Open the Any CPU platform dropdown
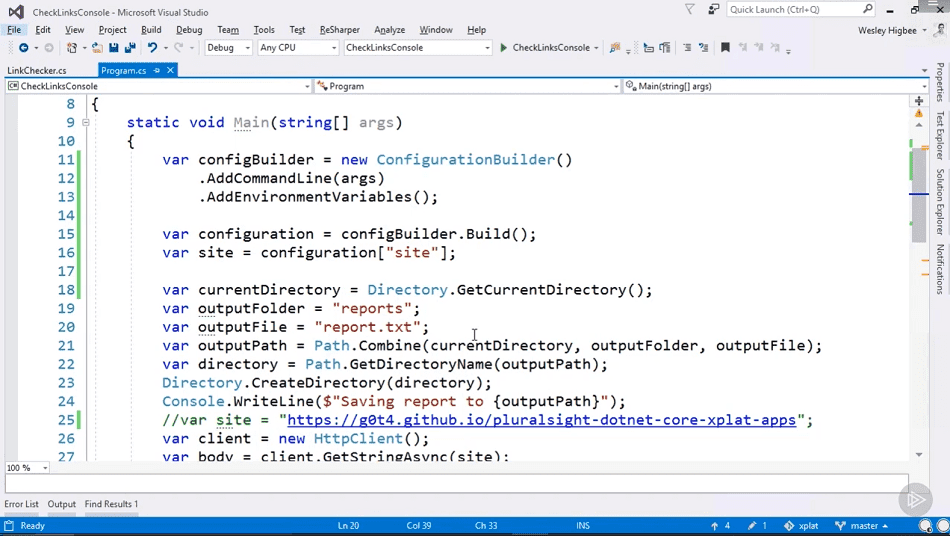The image size is (950, 536). pyautogui.click(x=297, y=48)
